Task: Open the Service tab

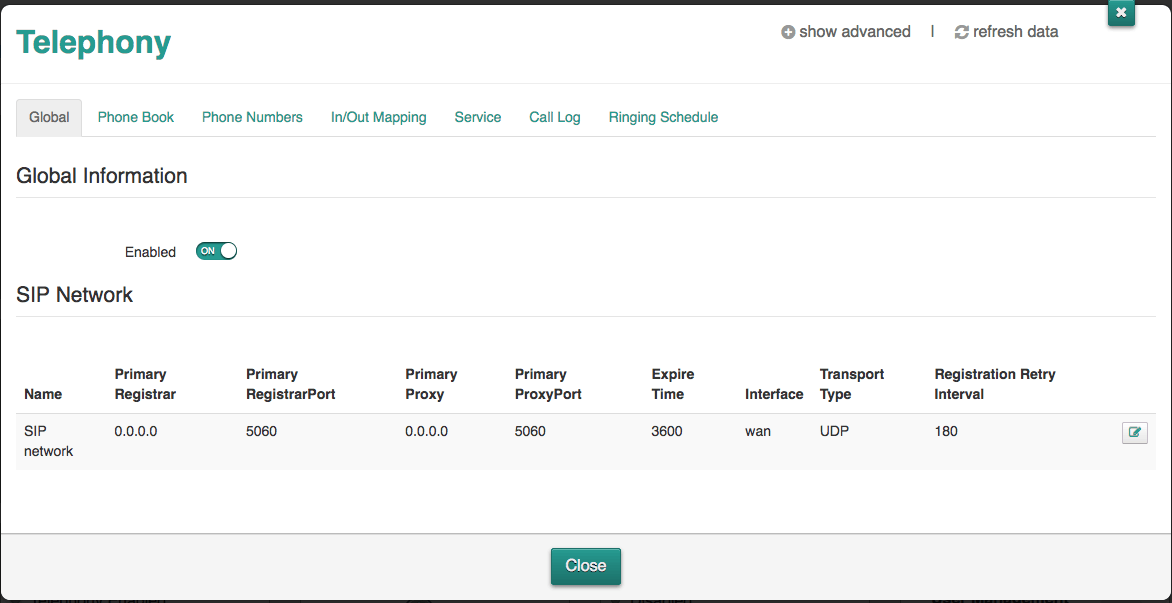Action: tap(478, 117)
